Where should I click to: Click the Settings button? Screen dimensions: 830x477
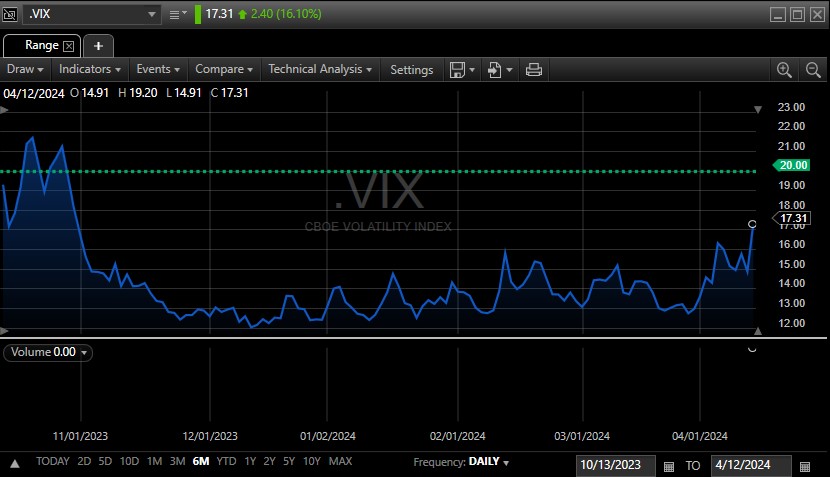point(411,69)
